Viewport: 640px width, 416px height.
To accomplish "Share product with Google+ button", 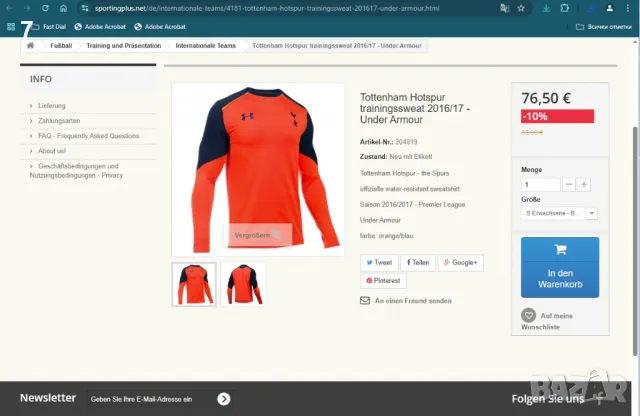I will pos(461,263).
